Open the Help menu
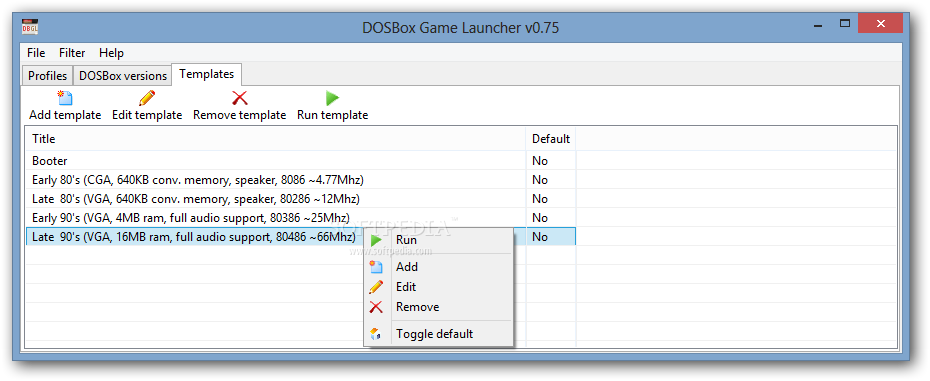This screenshot has height=381, width=930. pos(111,53)
